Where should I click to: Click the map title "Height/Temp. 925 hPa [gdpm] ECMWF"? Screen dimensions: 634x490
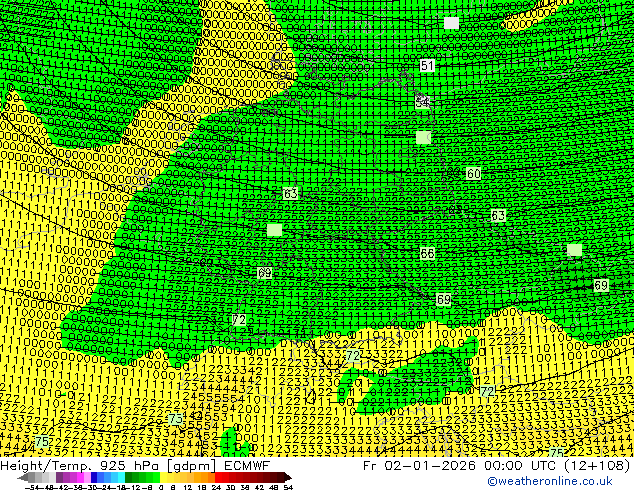click(x=135, y=465)
